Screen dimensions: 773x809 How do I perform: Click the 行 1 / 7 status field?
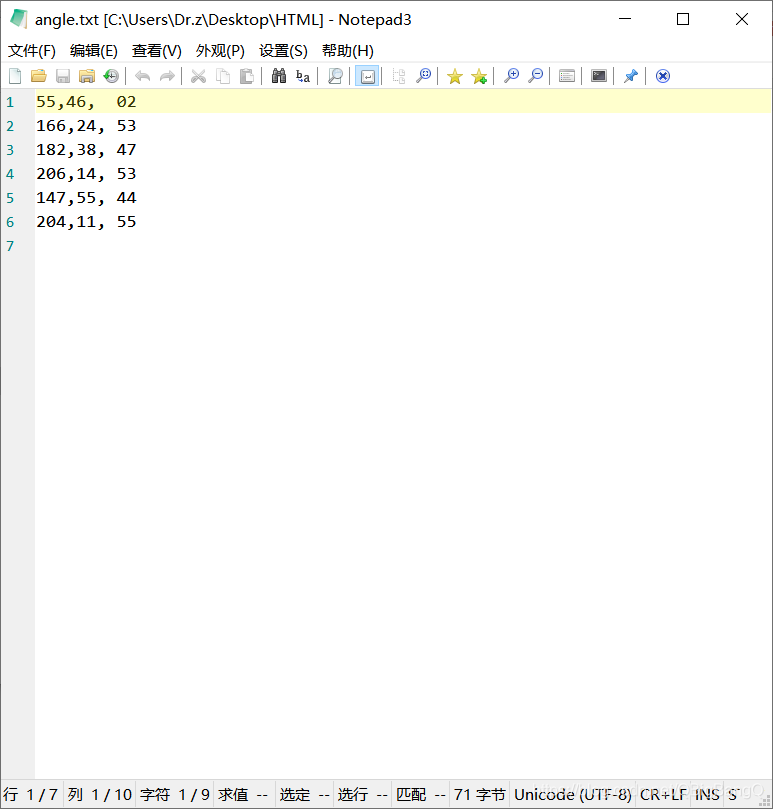30,795
